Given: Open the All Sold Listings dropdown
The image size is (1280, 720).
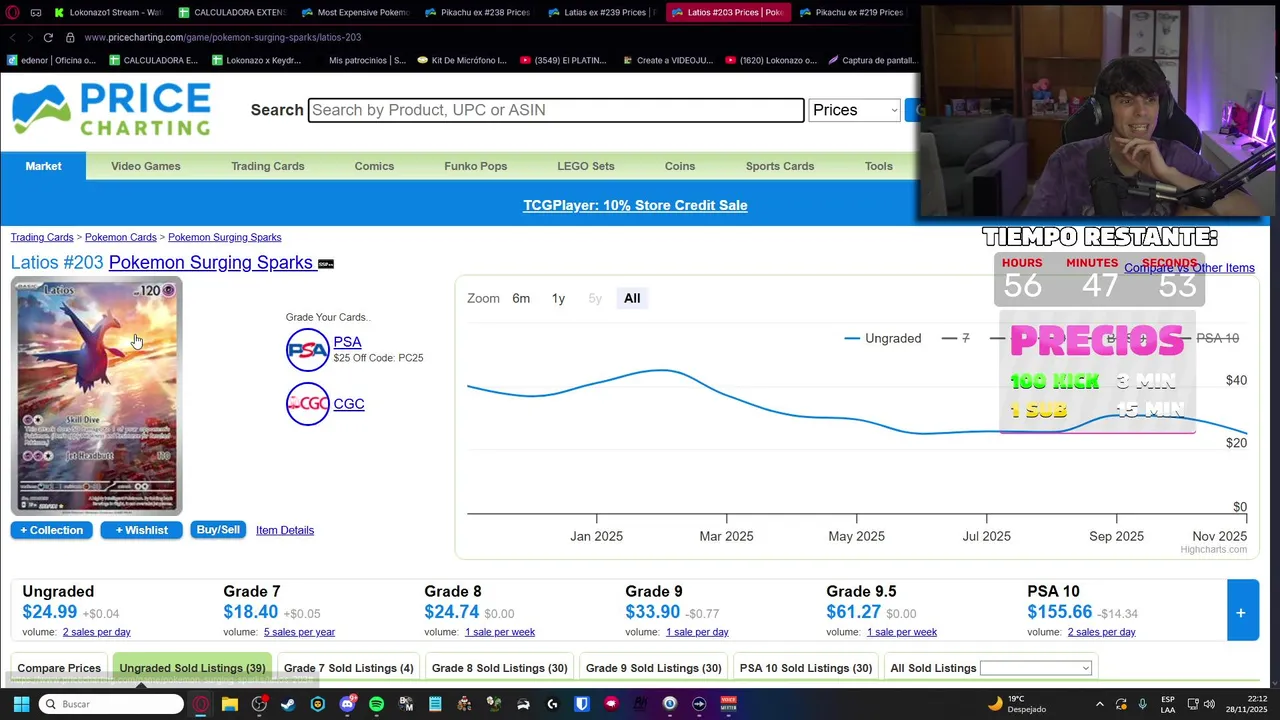Looking at the screenshot, I should pyautogui.click(x=1035, y=668).
